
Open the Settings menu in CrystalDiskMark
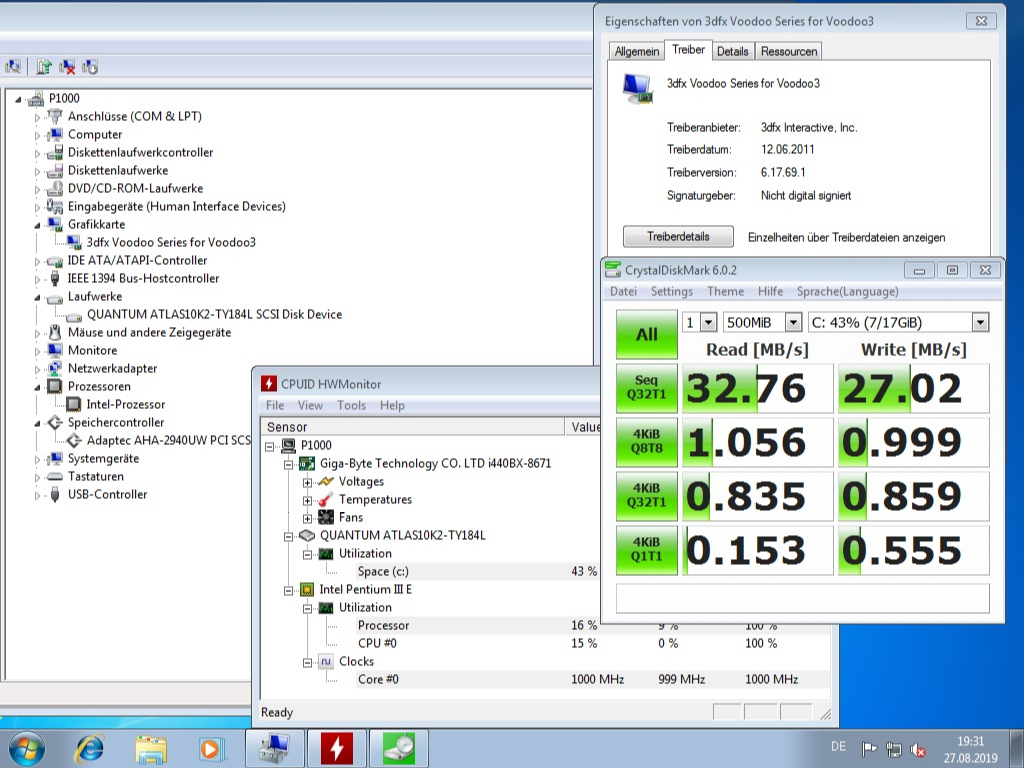(671, 291)
